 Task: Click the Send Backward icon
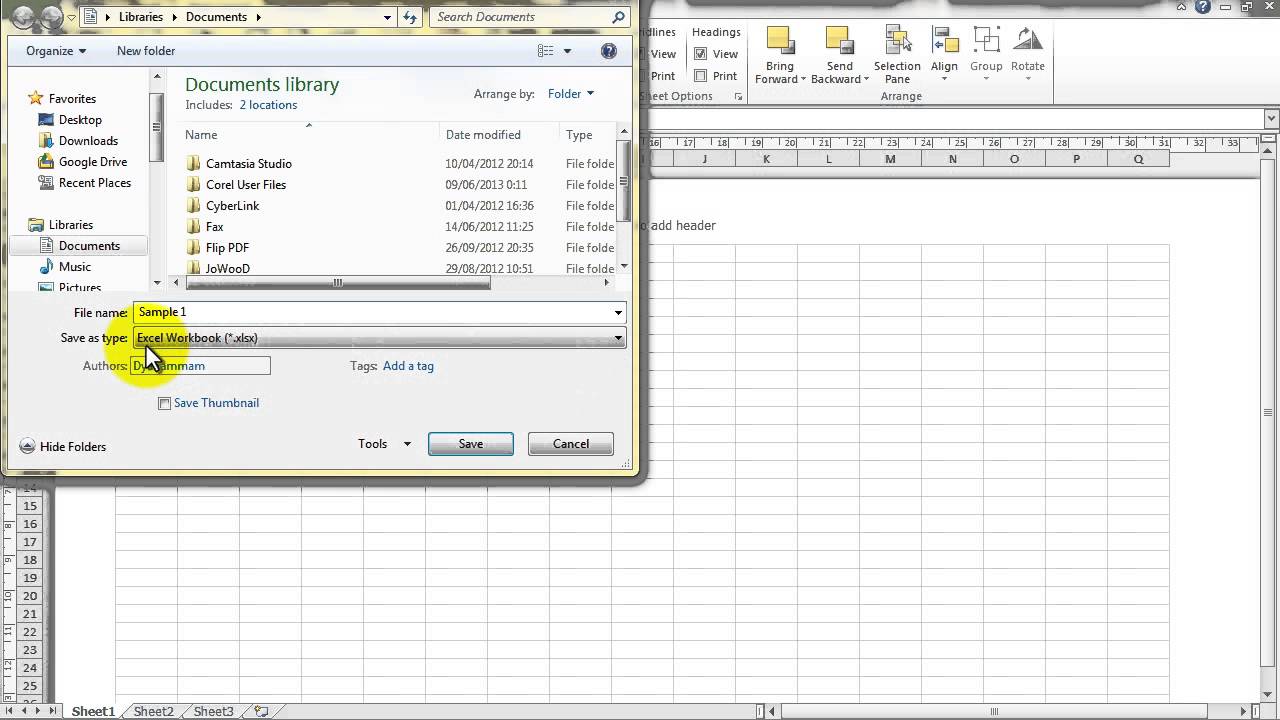coord(839,39)
